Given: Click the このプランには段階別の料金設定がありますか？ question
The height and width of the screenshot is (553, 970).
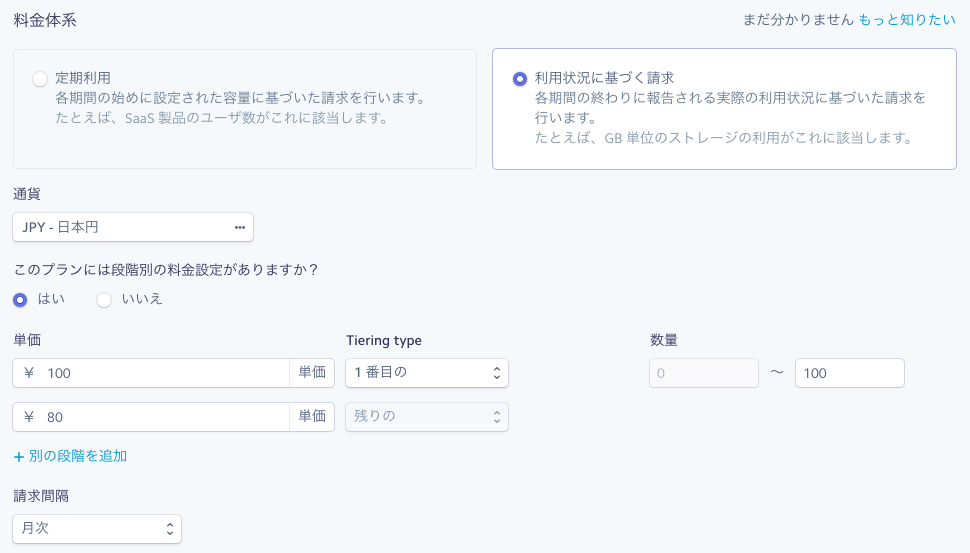Looking at the screenshot, I should (x=166, y=270).
